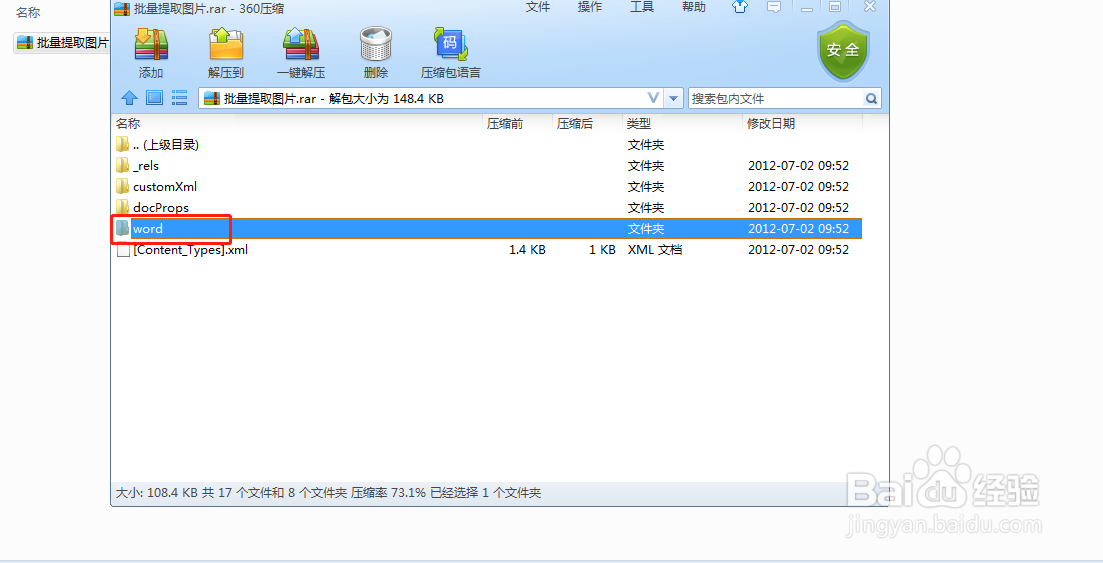Select the ..(上级目录) parent folder row
1103x563 pixels.
(x=487, y=145)
